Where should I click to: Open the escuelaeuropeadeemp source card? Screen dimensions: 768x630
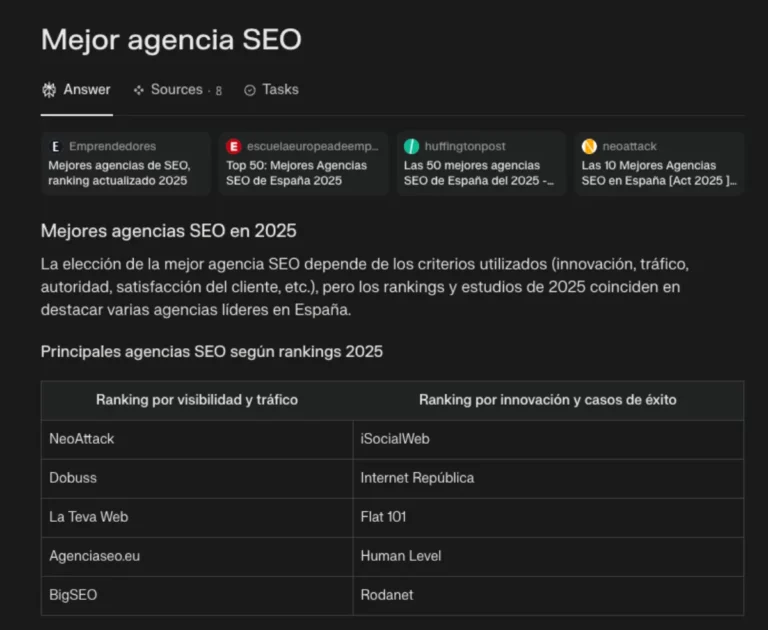point(304,164)
